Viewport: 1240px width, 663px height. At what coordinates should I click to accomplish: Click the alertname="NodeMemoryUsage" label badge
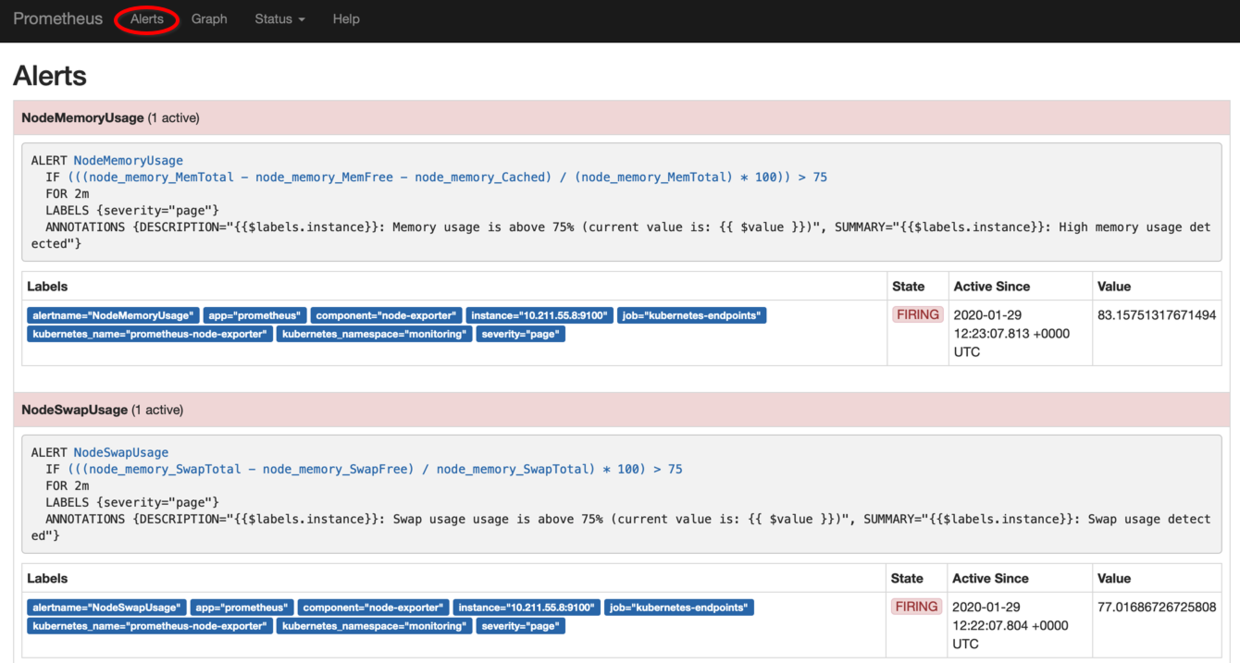coord(113,316)
